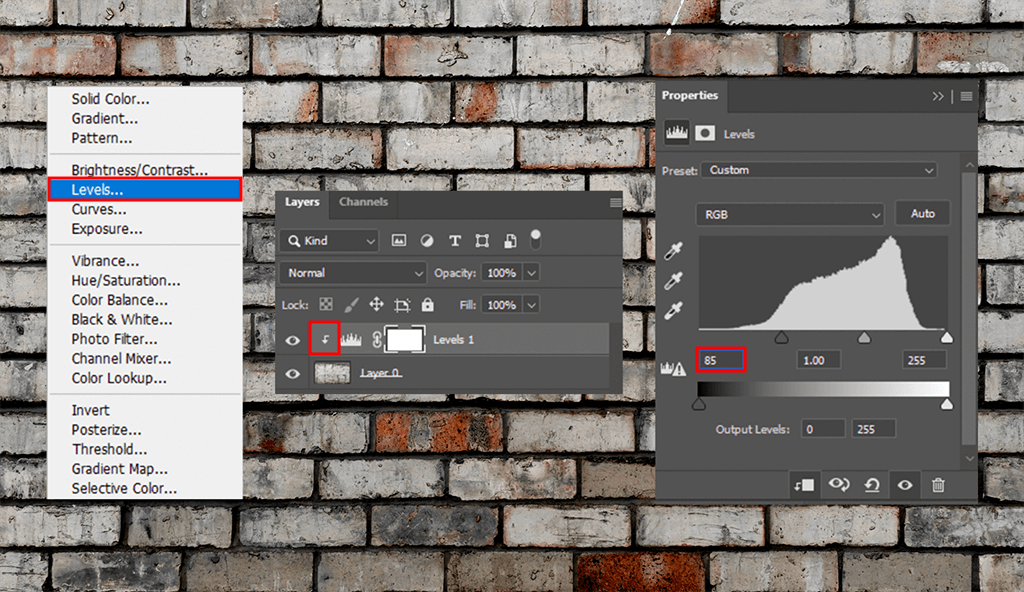This screenshot has width=1024, height=592.
Task: Click the clipping arrow on Levels 1 layer
Action: click(x=325, y=339)
